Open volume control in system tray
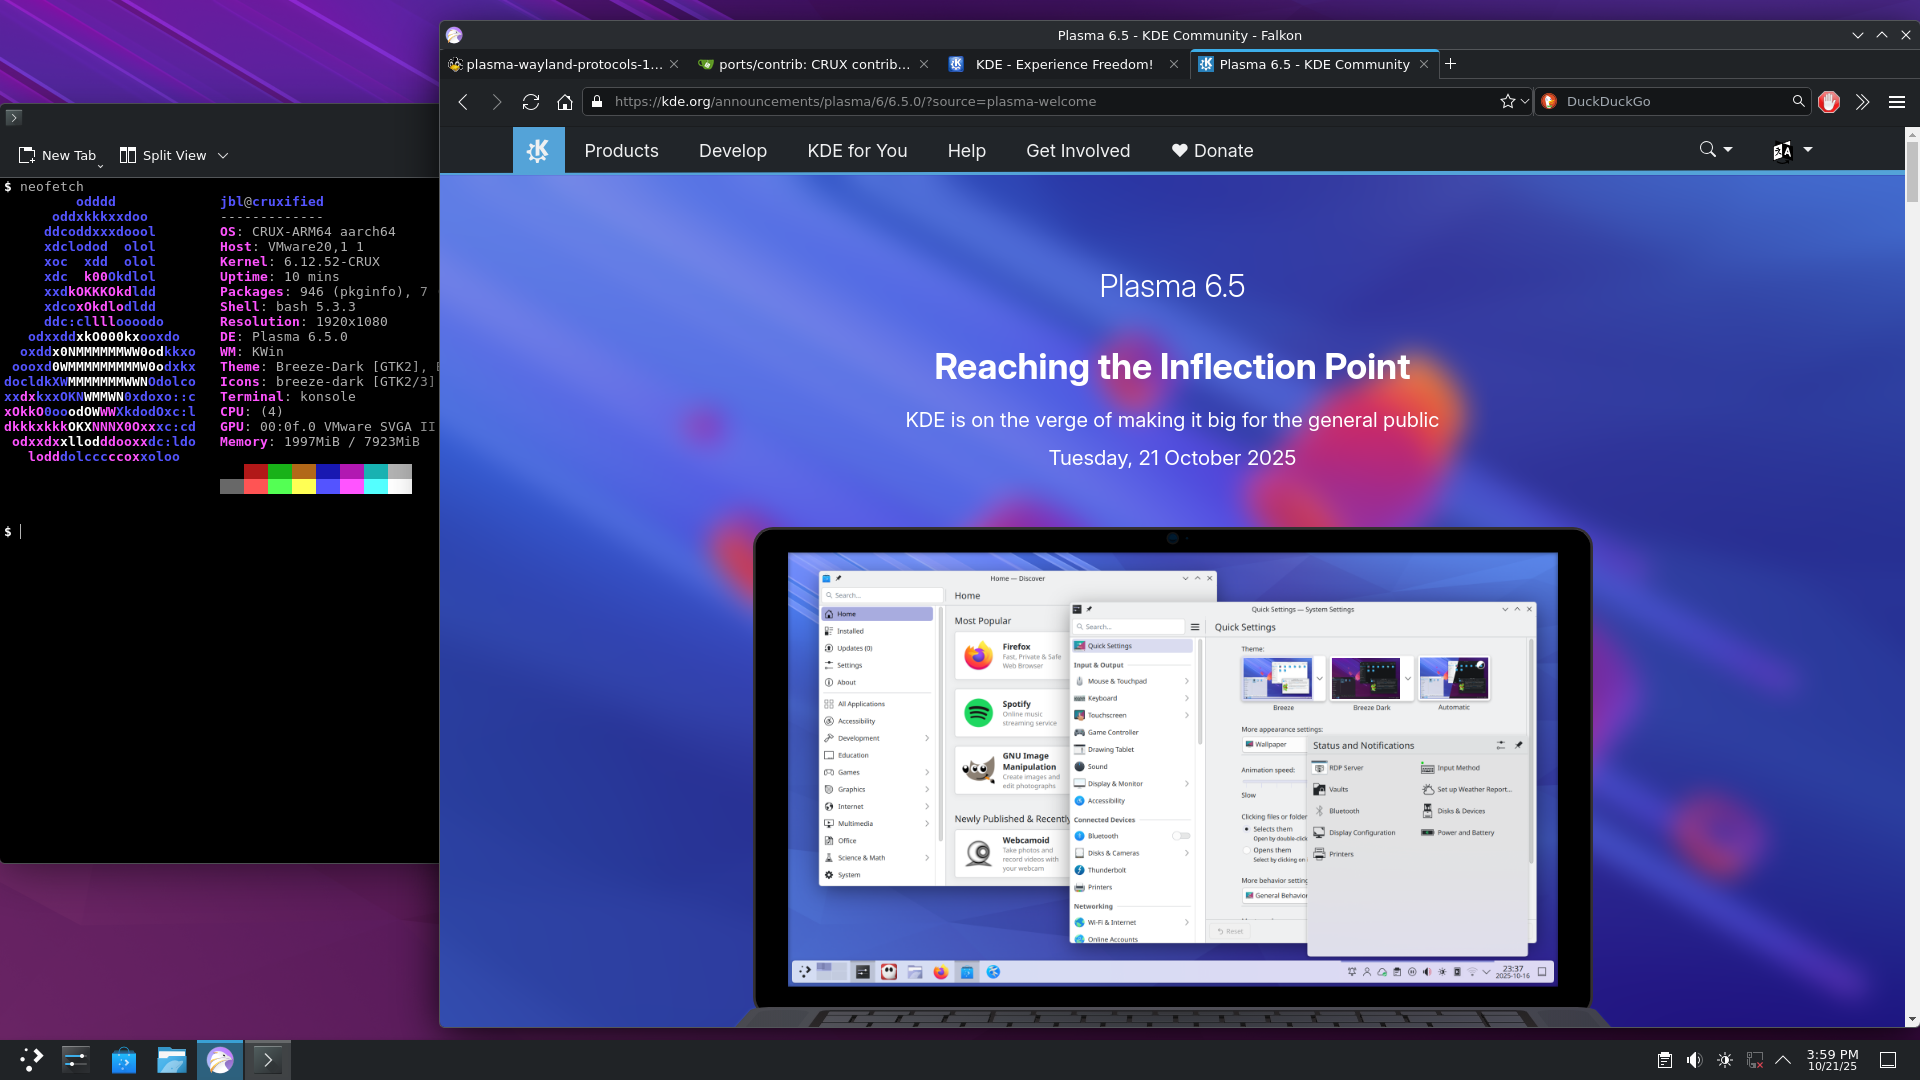1920x1080 pixels. click(1694, 1060)
